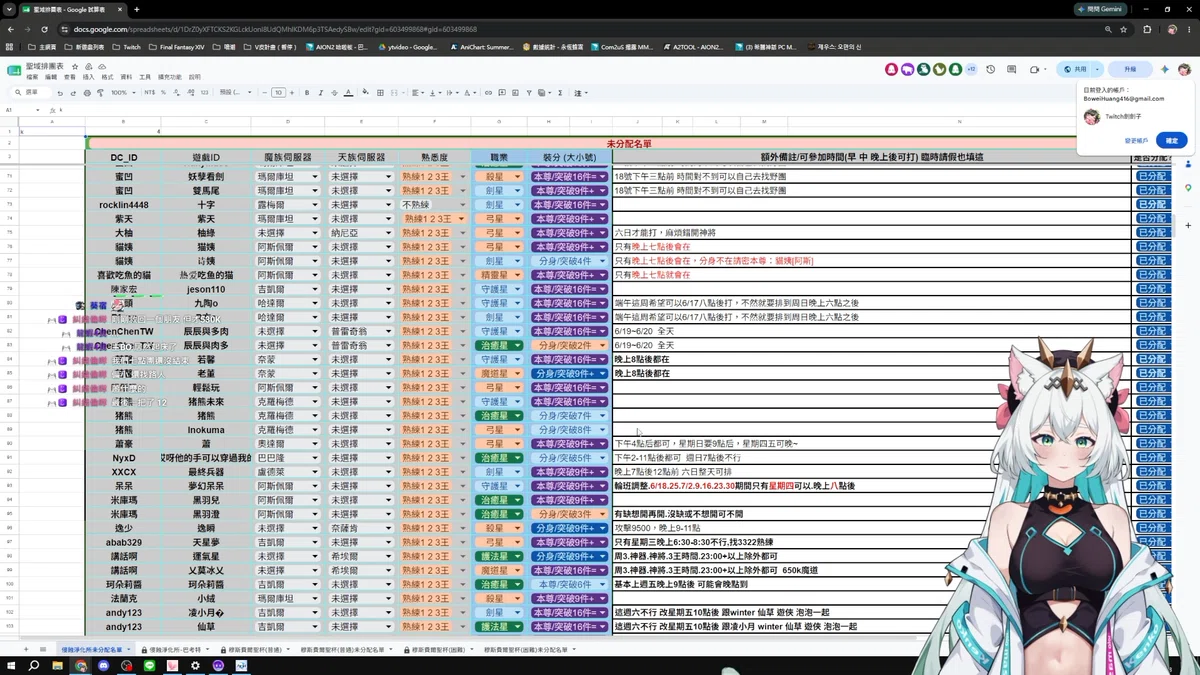Image resolution: width=1200 pixels, height=675 pixels.
Task: Format as percent button
Action: (164, 93)
